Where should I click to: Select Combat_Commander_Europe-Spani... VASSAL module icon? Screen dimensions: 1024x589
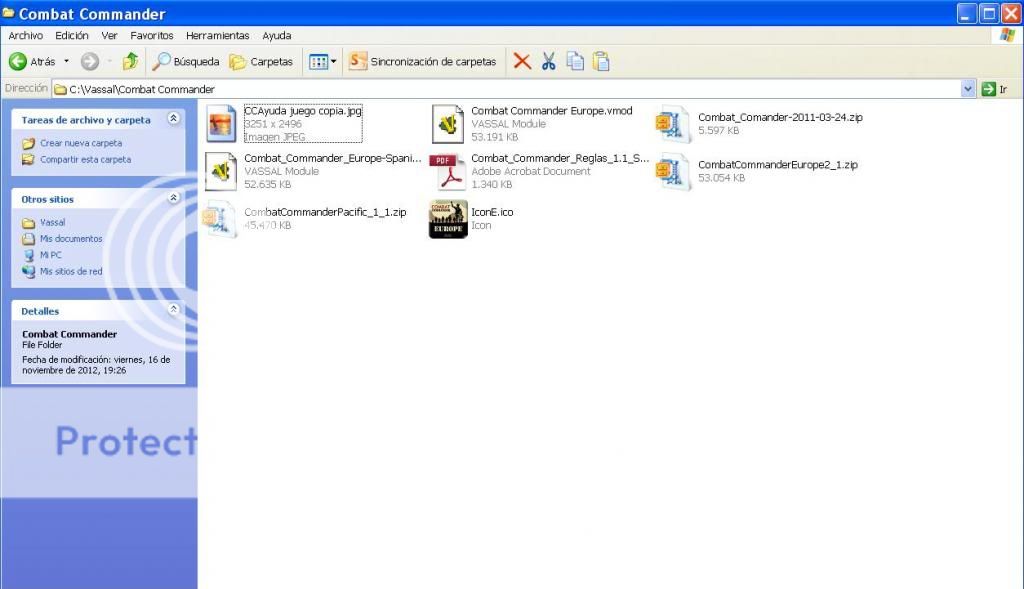coord(221,171)
